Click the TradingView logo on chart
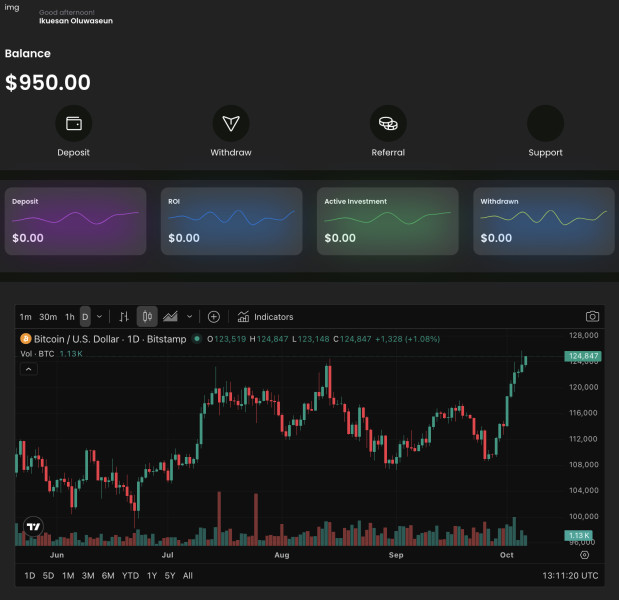 click(34, 527)
